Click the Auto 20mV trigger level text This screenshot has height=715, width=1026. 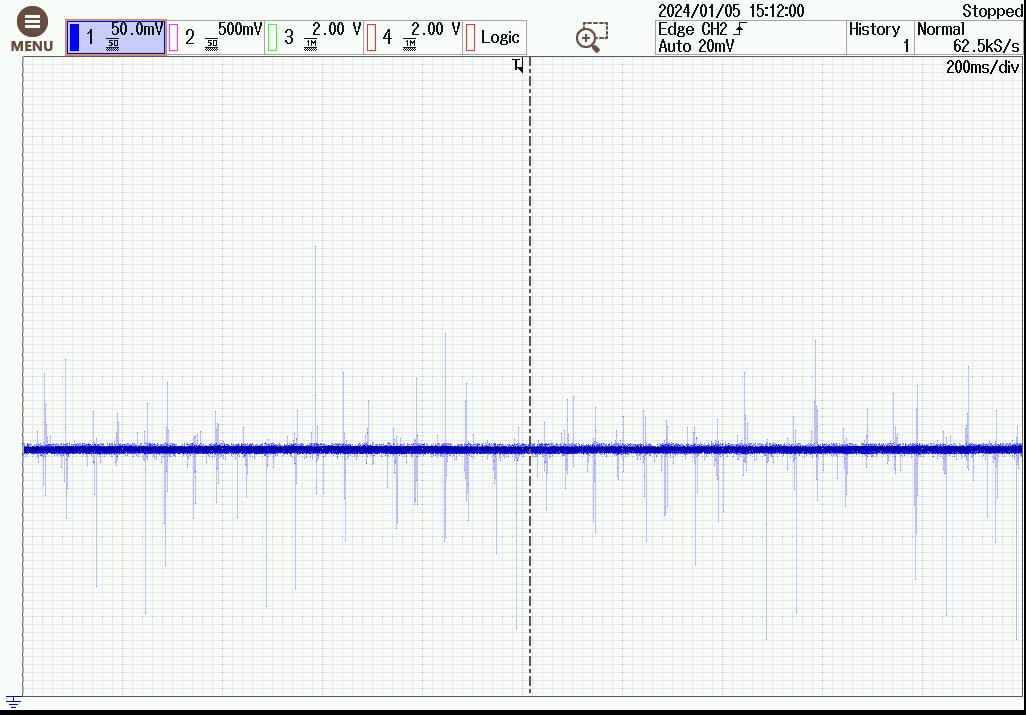pos(695,46)
